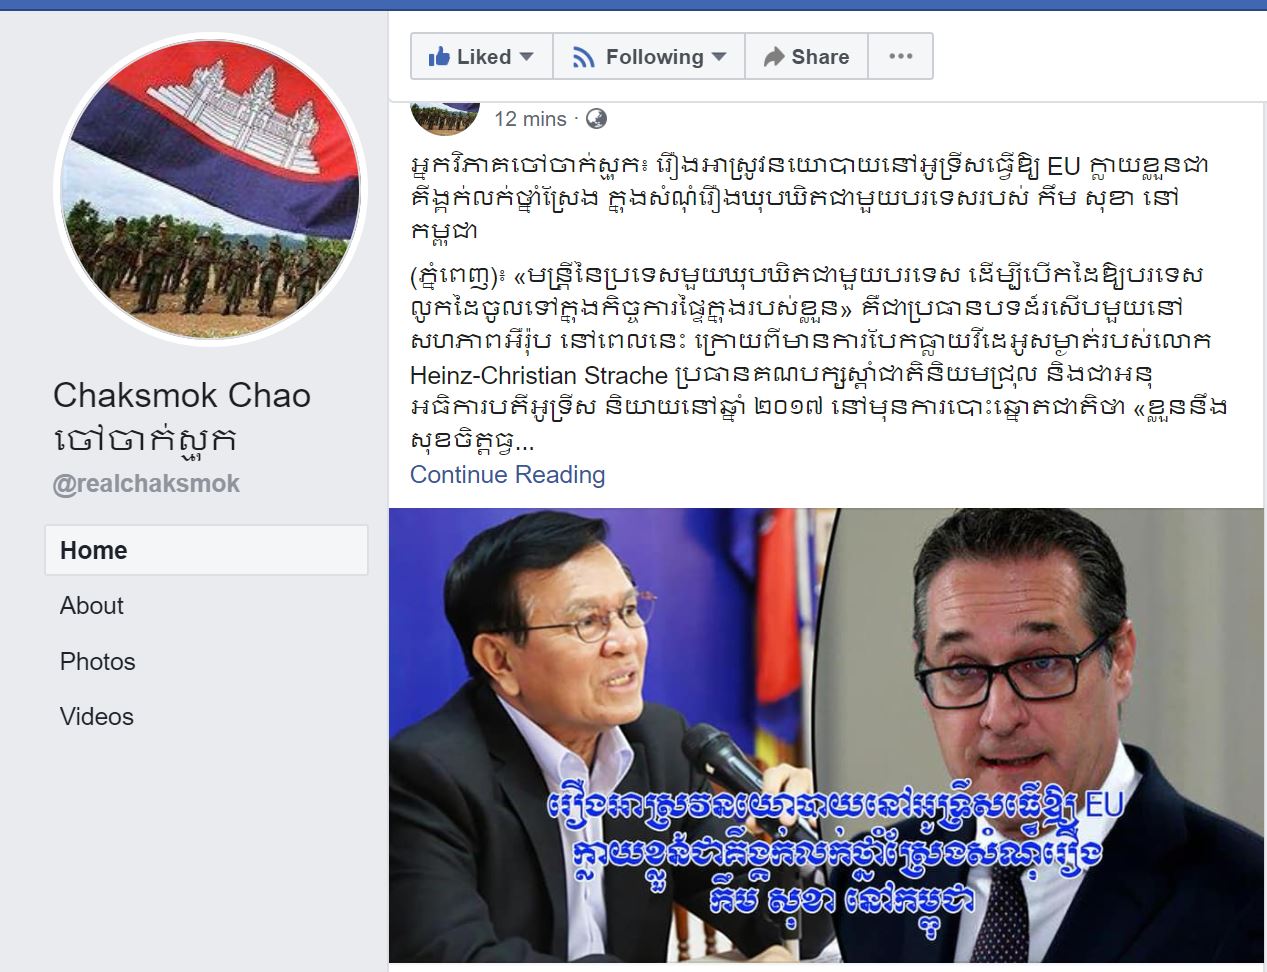1267x972 pixels.
Task: Open the post's photo of two politicians
Action: (826, 736)
